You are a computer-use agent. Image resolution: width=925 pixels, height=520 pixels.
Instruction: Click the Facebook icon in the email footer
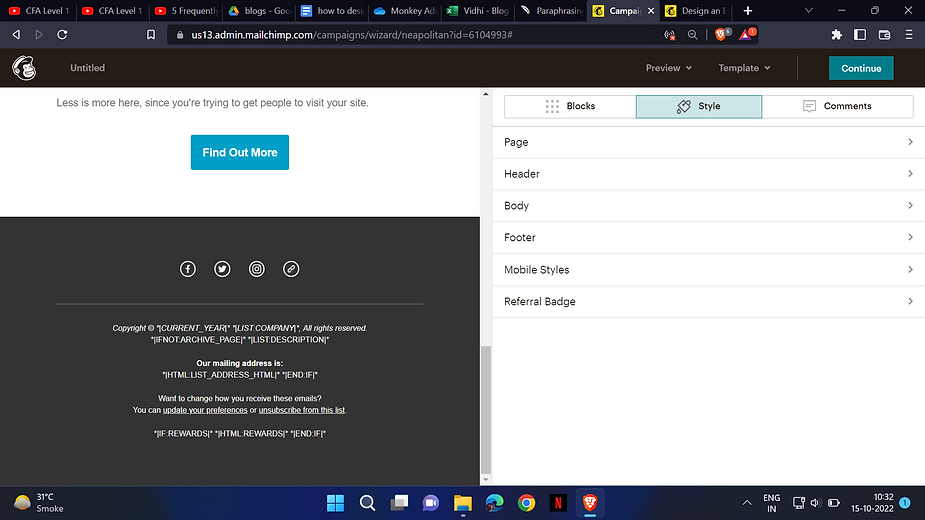point(188,269)
